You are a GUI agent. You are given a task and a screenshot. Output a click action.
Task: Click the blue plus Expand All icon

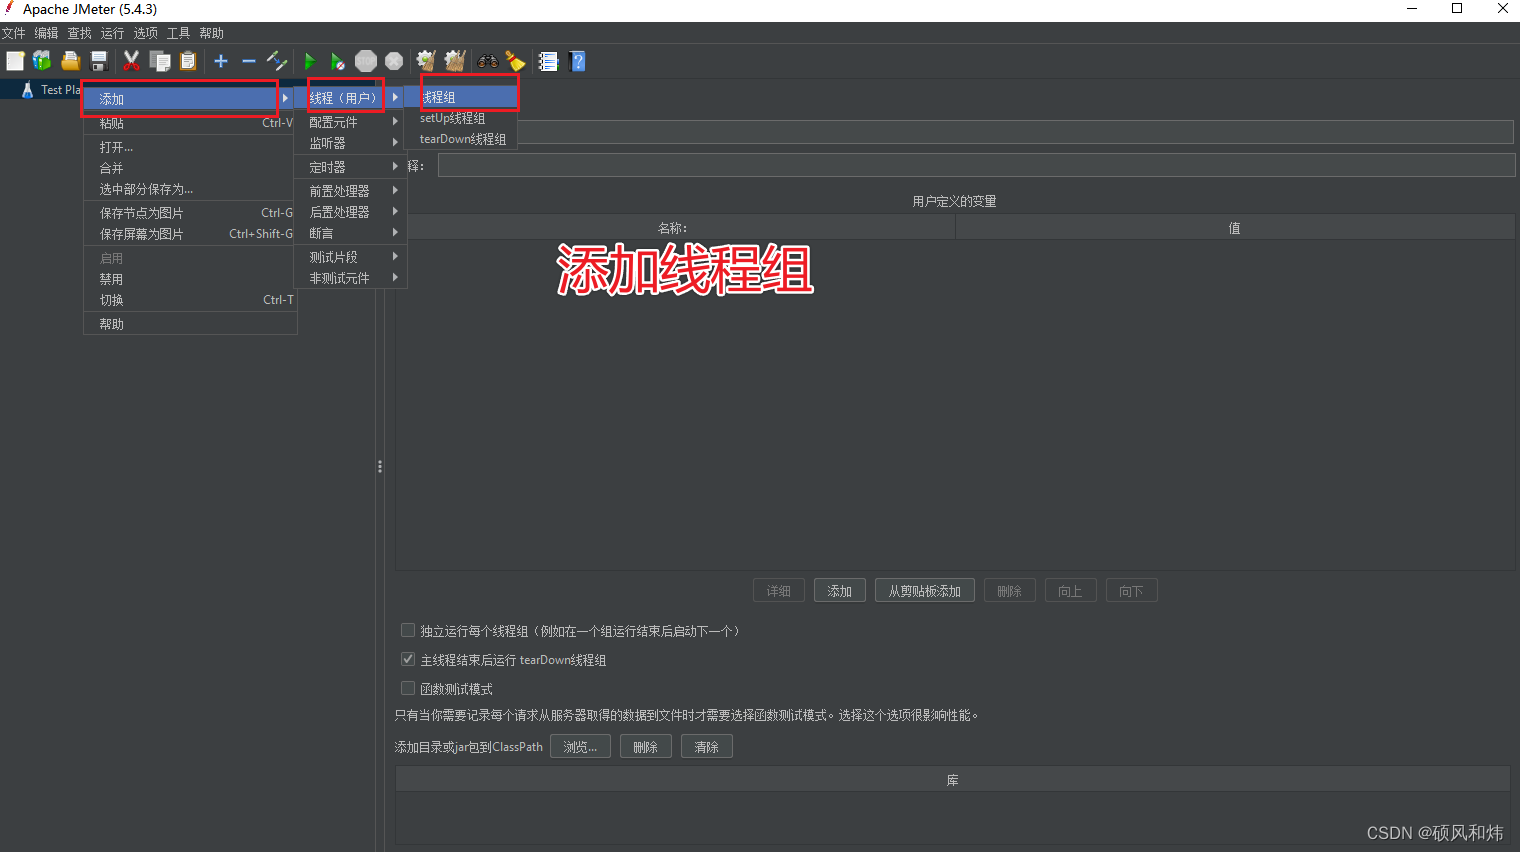tap(221, 61)
